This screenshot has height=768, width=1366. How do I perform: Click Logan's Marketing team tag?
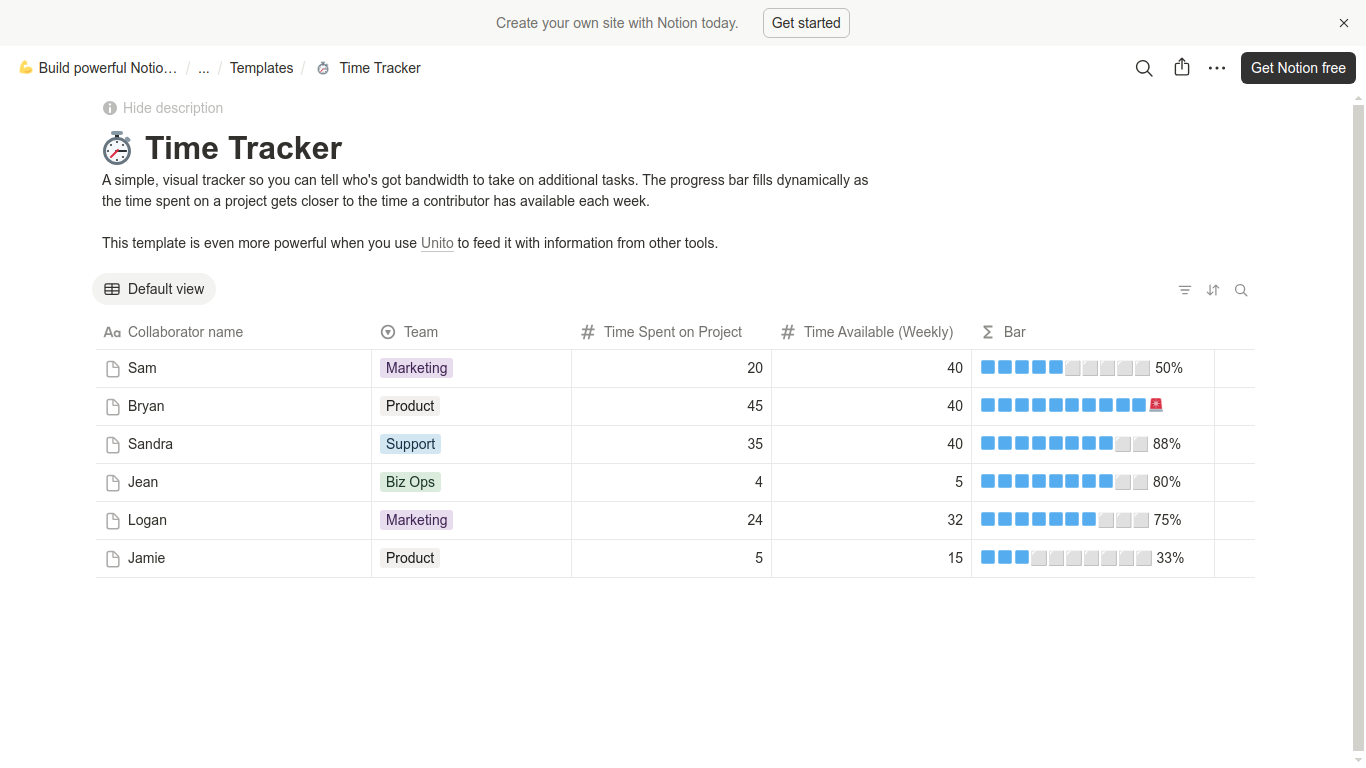pos(416,520)
